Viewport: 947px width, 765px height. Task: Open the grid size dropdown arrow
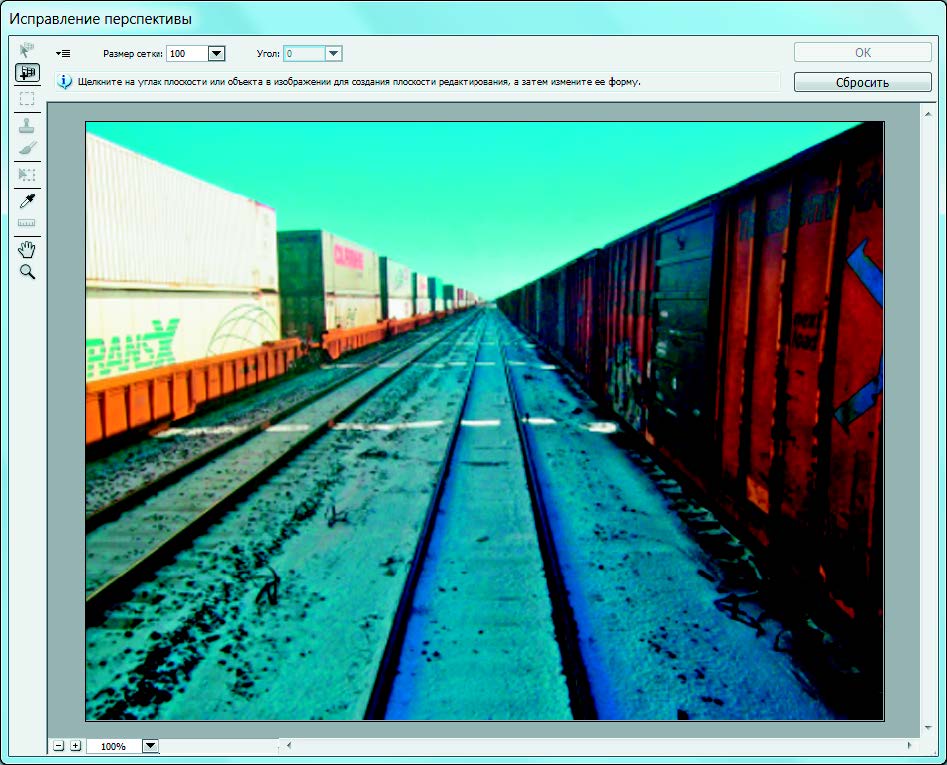pyautogui.click(x=216, y=54)
